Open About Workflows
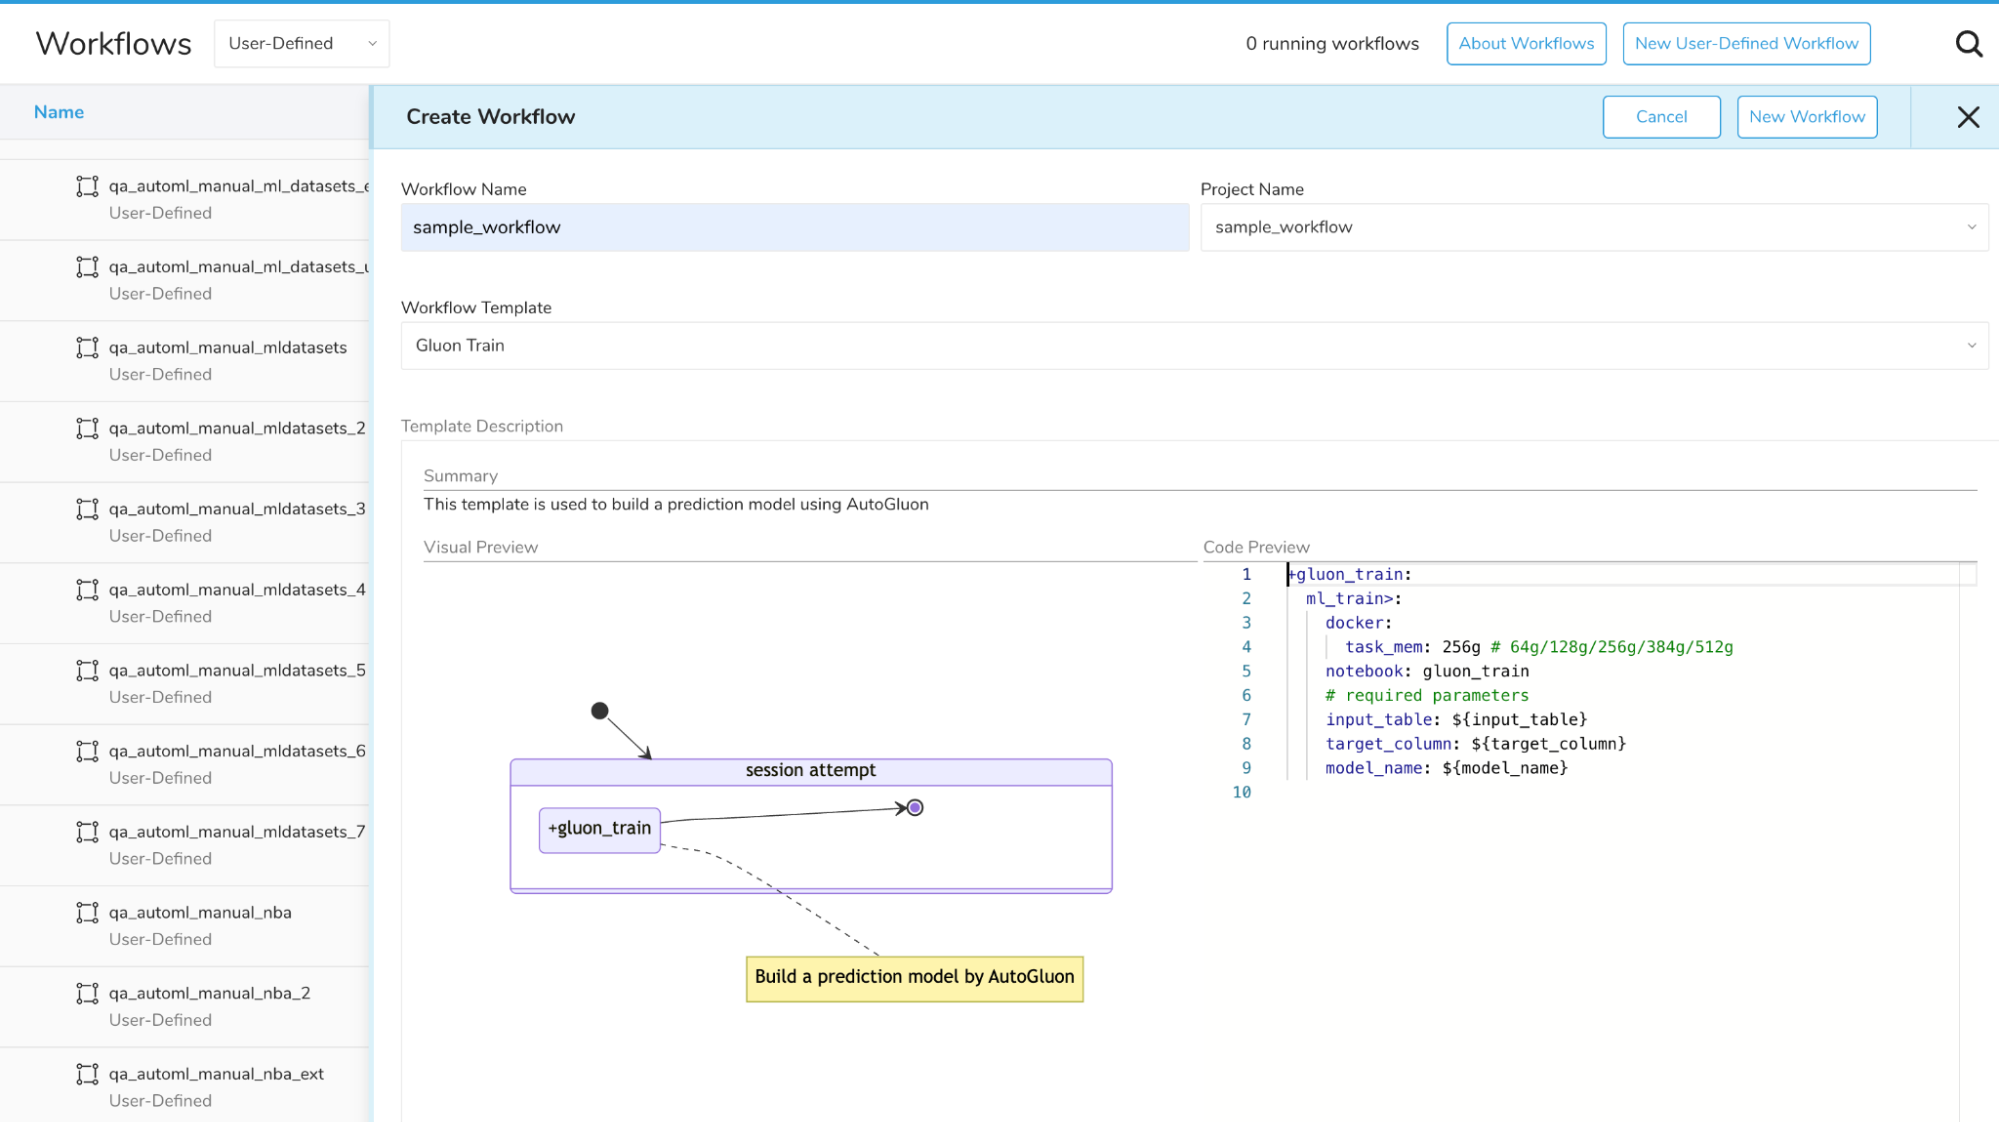 (1525, 44)
